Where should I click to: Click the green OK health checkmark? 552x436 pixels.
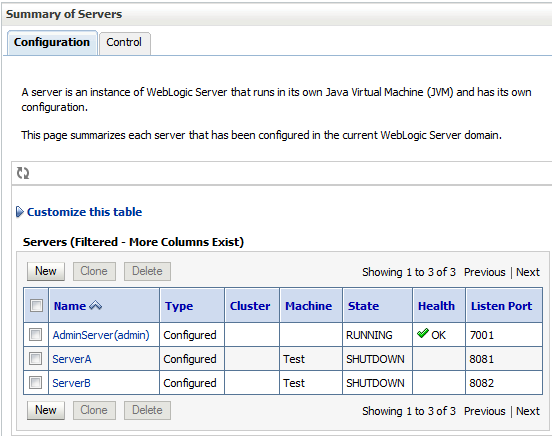[422, 333]
